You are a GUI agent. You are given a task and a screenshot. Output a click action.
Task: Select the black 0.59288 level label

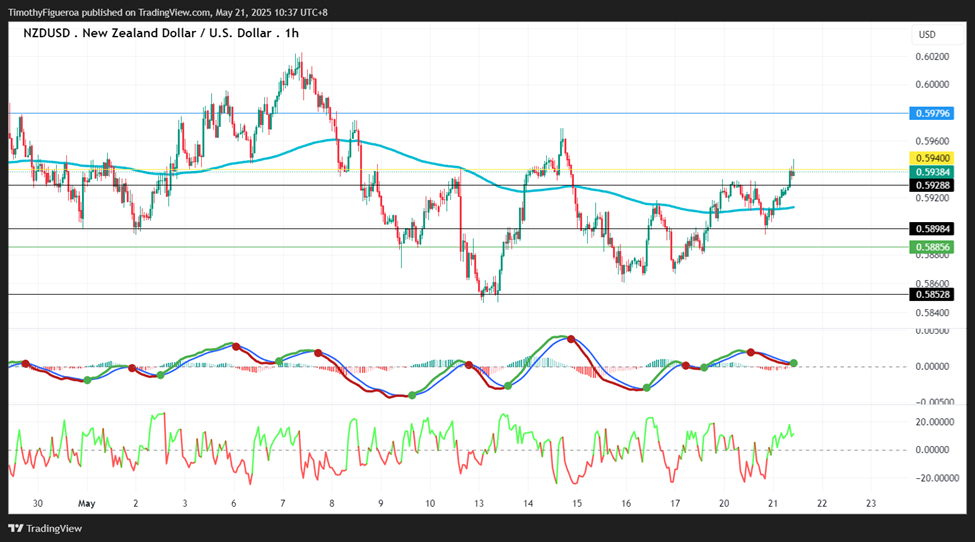click(x=931, y=185)
